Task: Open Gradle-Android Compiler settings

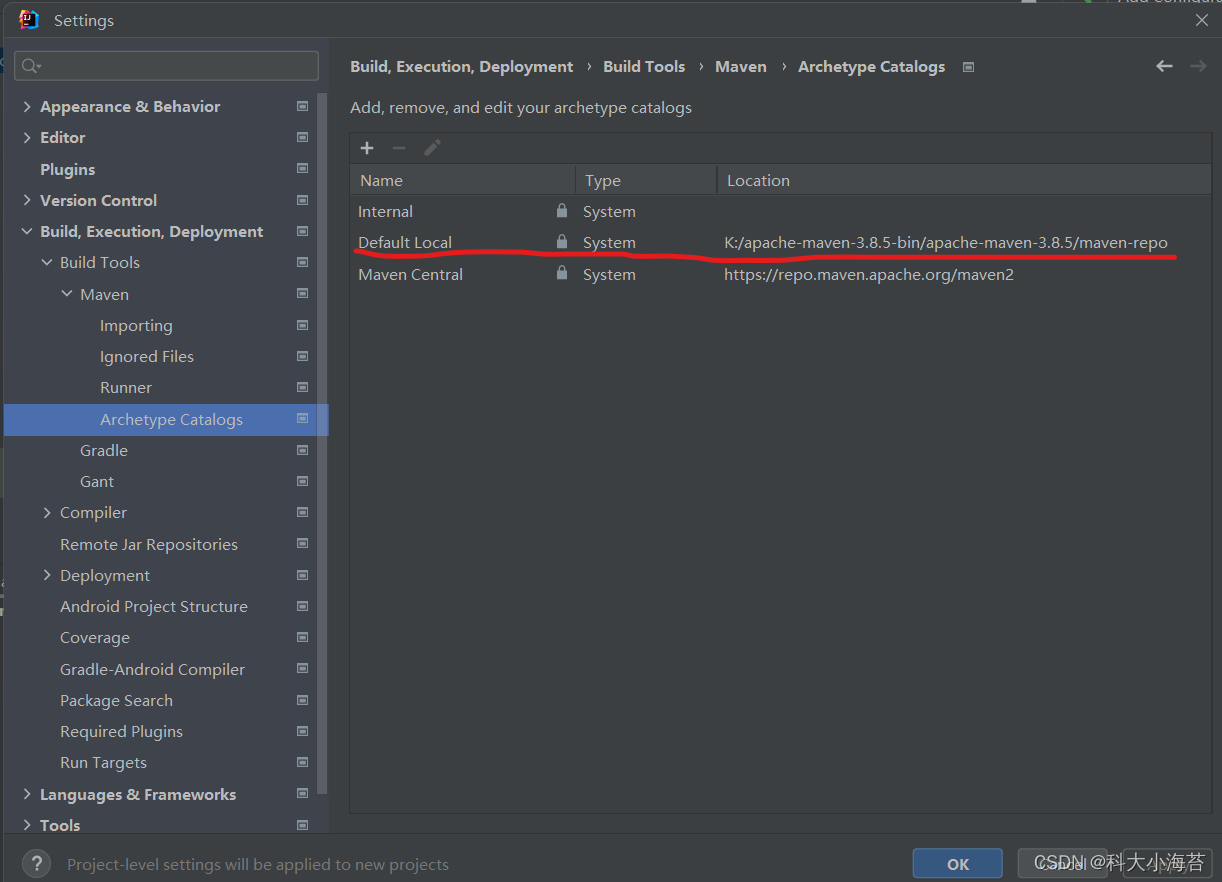Action: click(x=152, y=669)
